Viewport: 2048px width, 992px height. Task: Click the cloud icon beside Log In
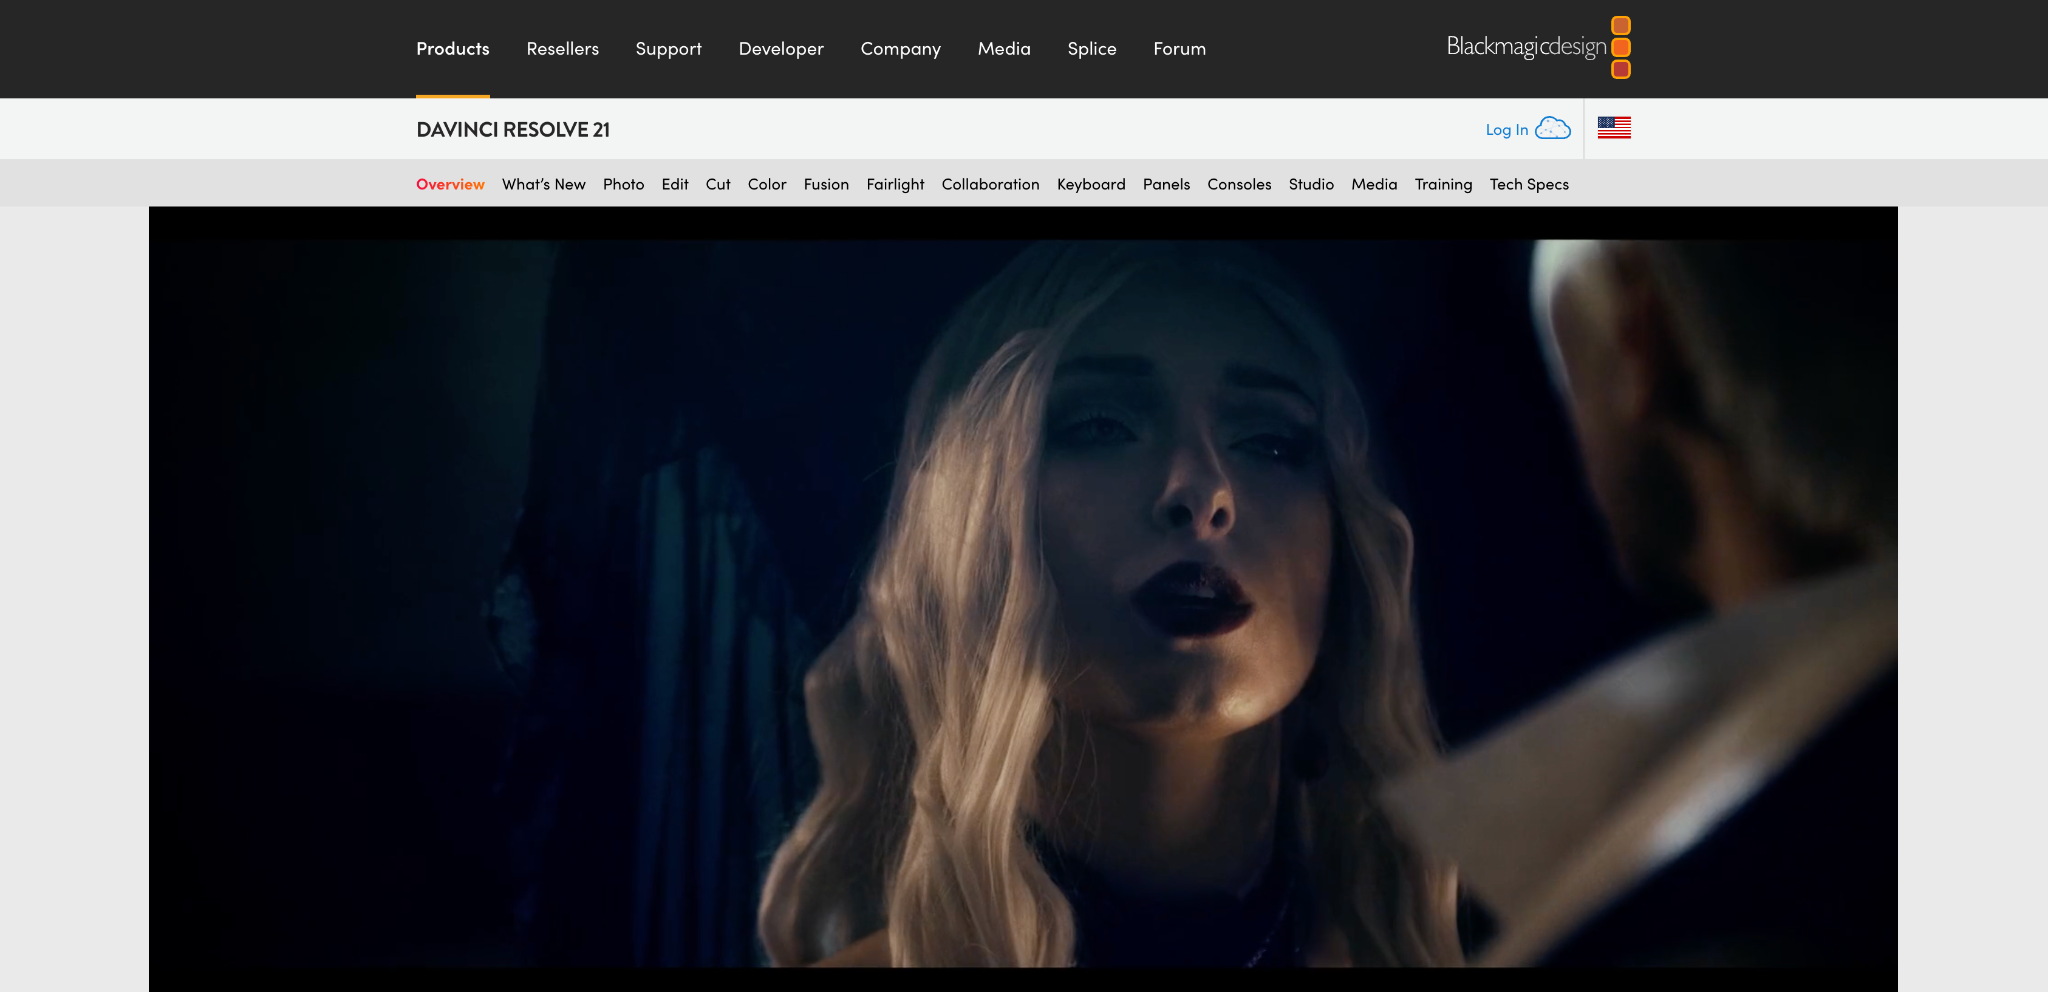(1553, 128)
